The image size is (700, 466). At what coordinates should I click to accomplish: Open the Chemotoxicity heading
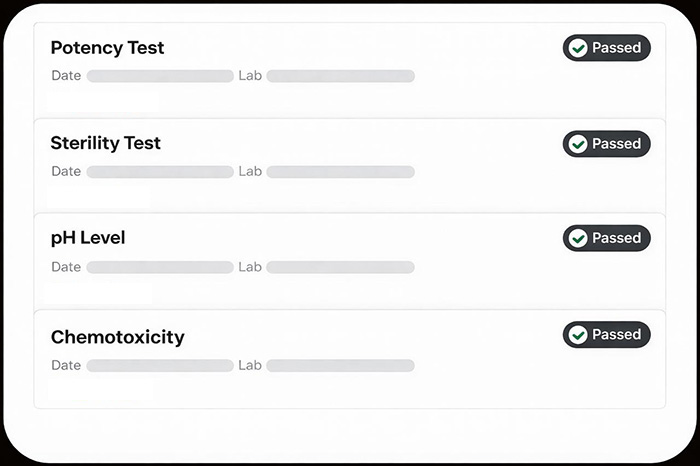[117, 337]
